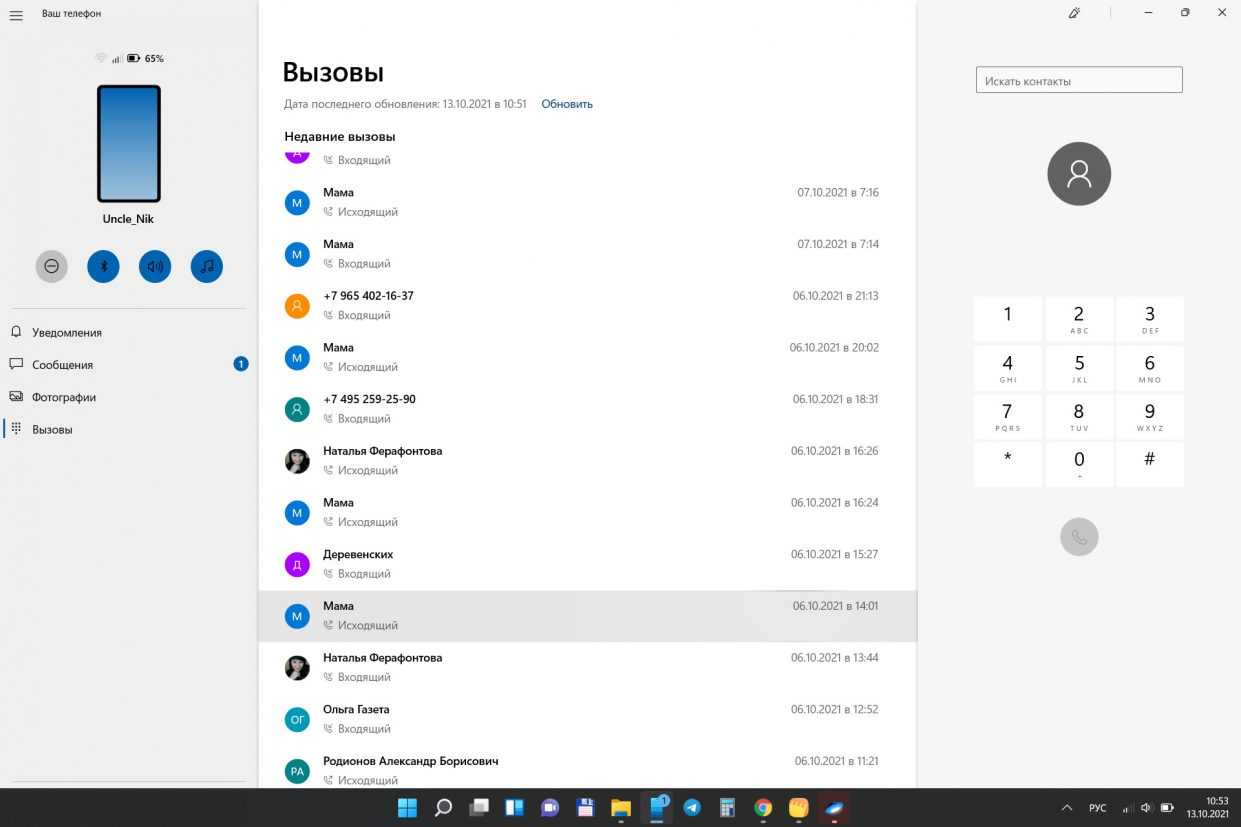Open Telegram from the taskbar

click(x=692, y=807)
